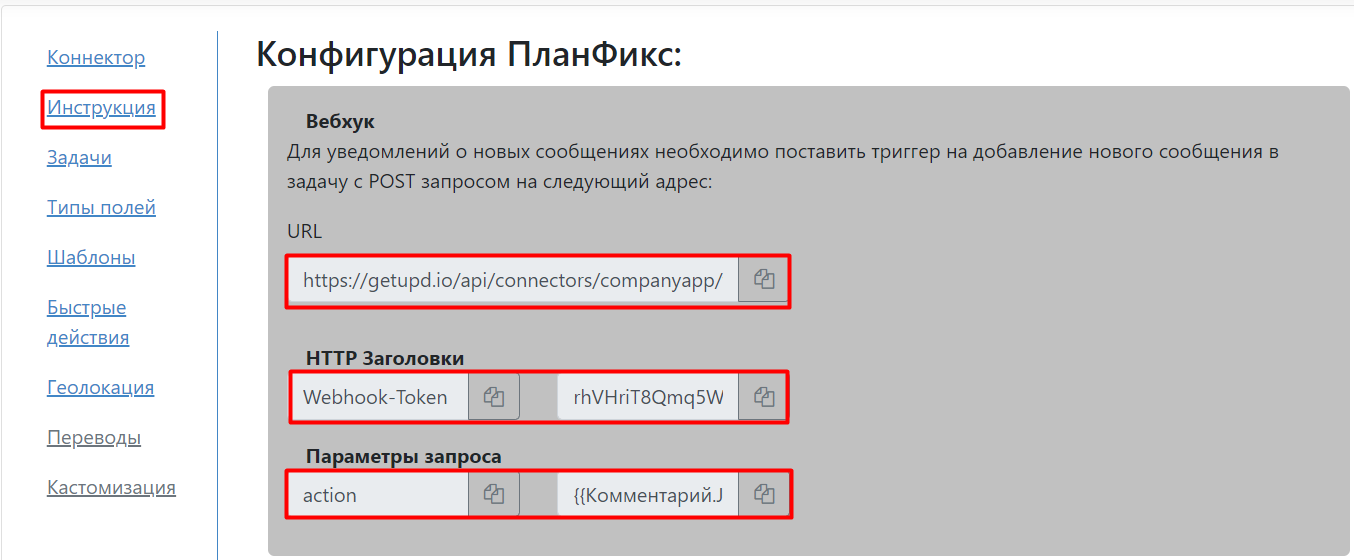Navigate to Шаблоны
1354x560 pixels.
[x=91, y=257]
